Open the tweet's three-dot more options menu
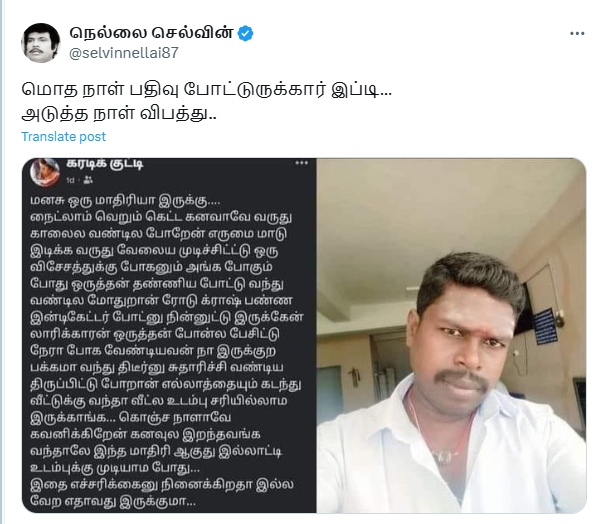Viewport: 600px width, 524px height. pyautogui.click(x=577, y=34)
